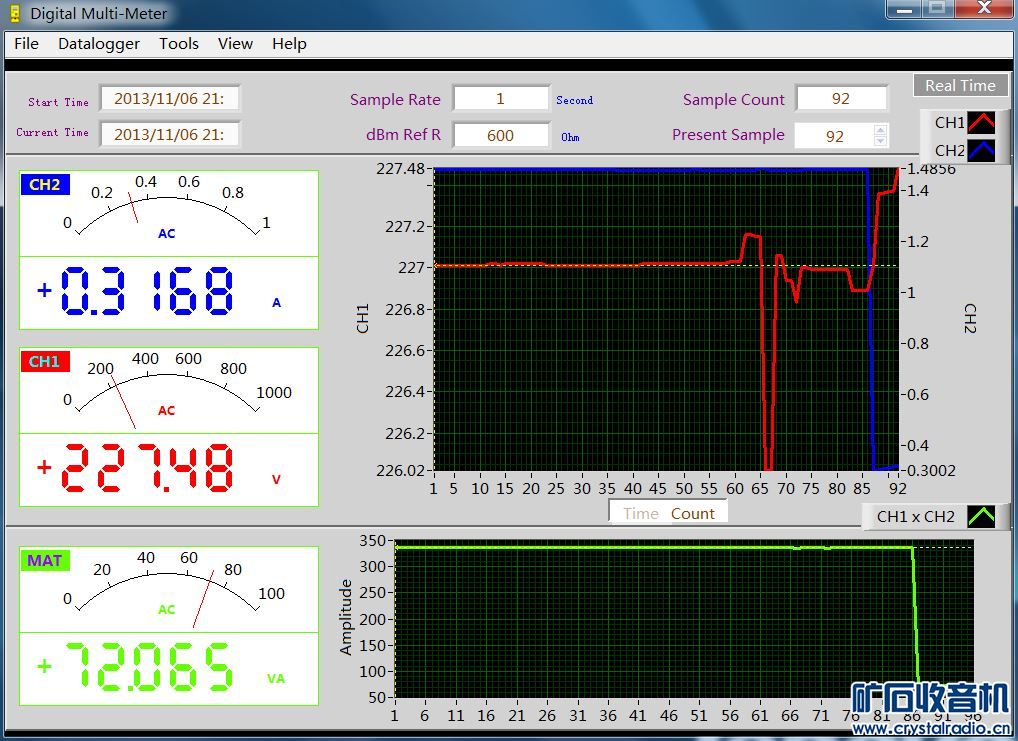The height and width of the screenshot is (741, 1018).
Task: Switch the x-axis to Time mode
Action: click(640, 513)
